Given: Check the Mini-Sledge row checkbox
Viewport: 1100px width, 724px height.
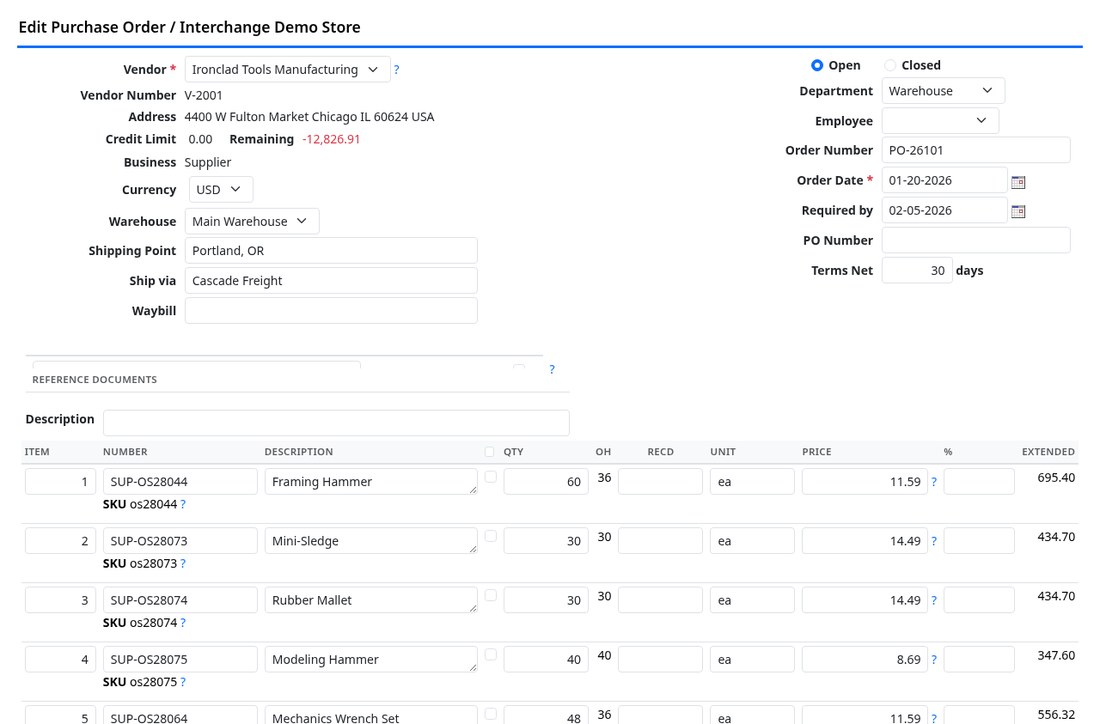Looking at the screenshot, I should tap(491, 536).
